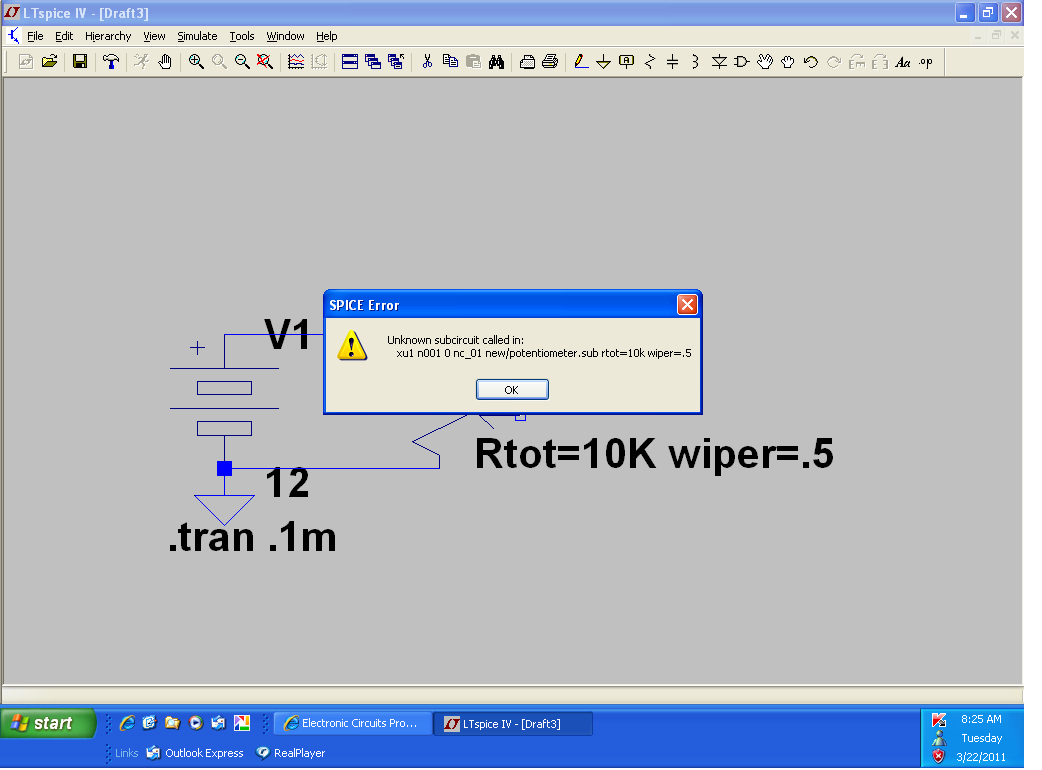Open the Hierarchy menu
The height and width of the screenshot is (770, 1042).
pyautogui.click(x=108, y=36)
